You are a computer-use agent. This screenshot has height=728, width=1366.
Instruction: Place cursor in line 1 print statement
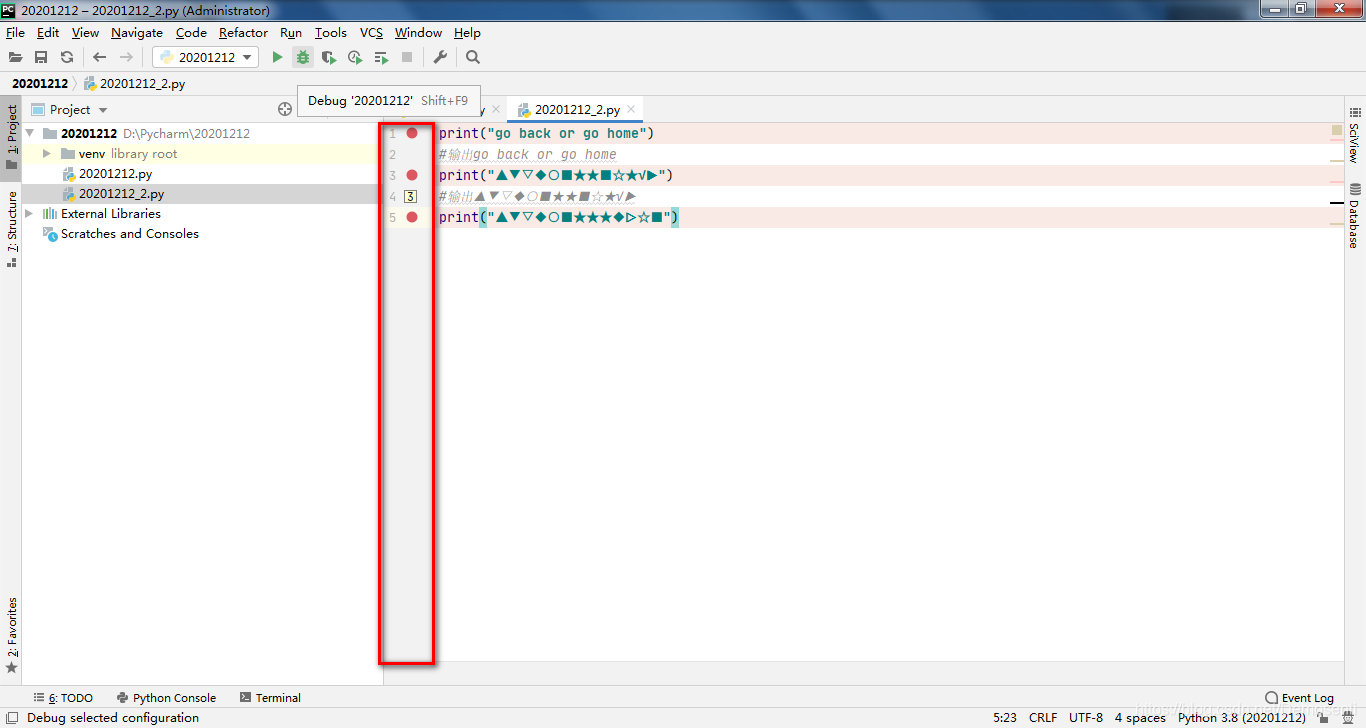pos(546,133)
